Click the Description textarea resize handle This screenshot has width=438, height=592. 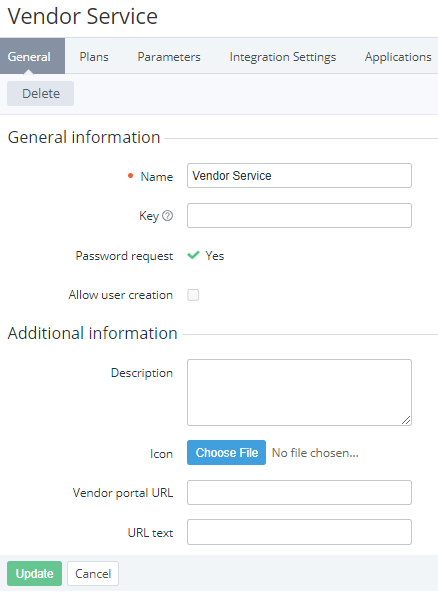coord(406,420)
